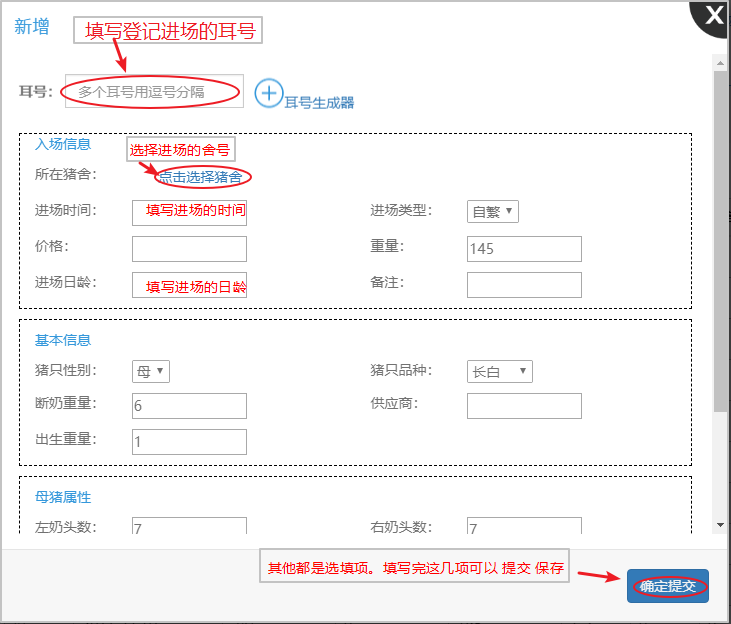
Task: Focus the 备注 text field
Action: 524,285
